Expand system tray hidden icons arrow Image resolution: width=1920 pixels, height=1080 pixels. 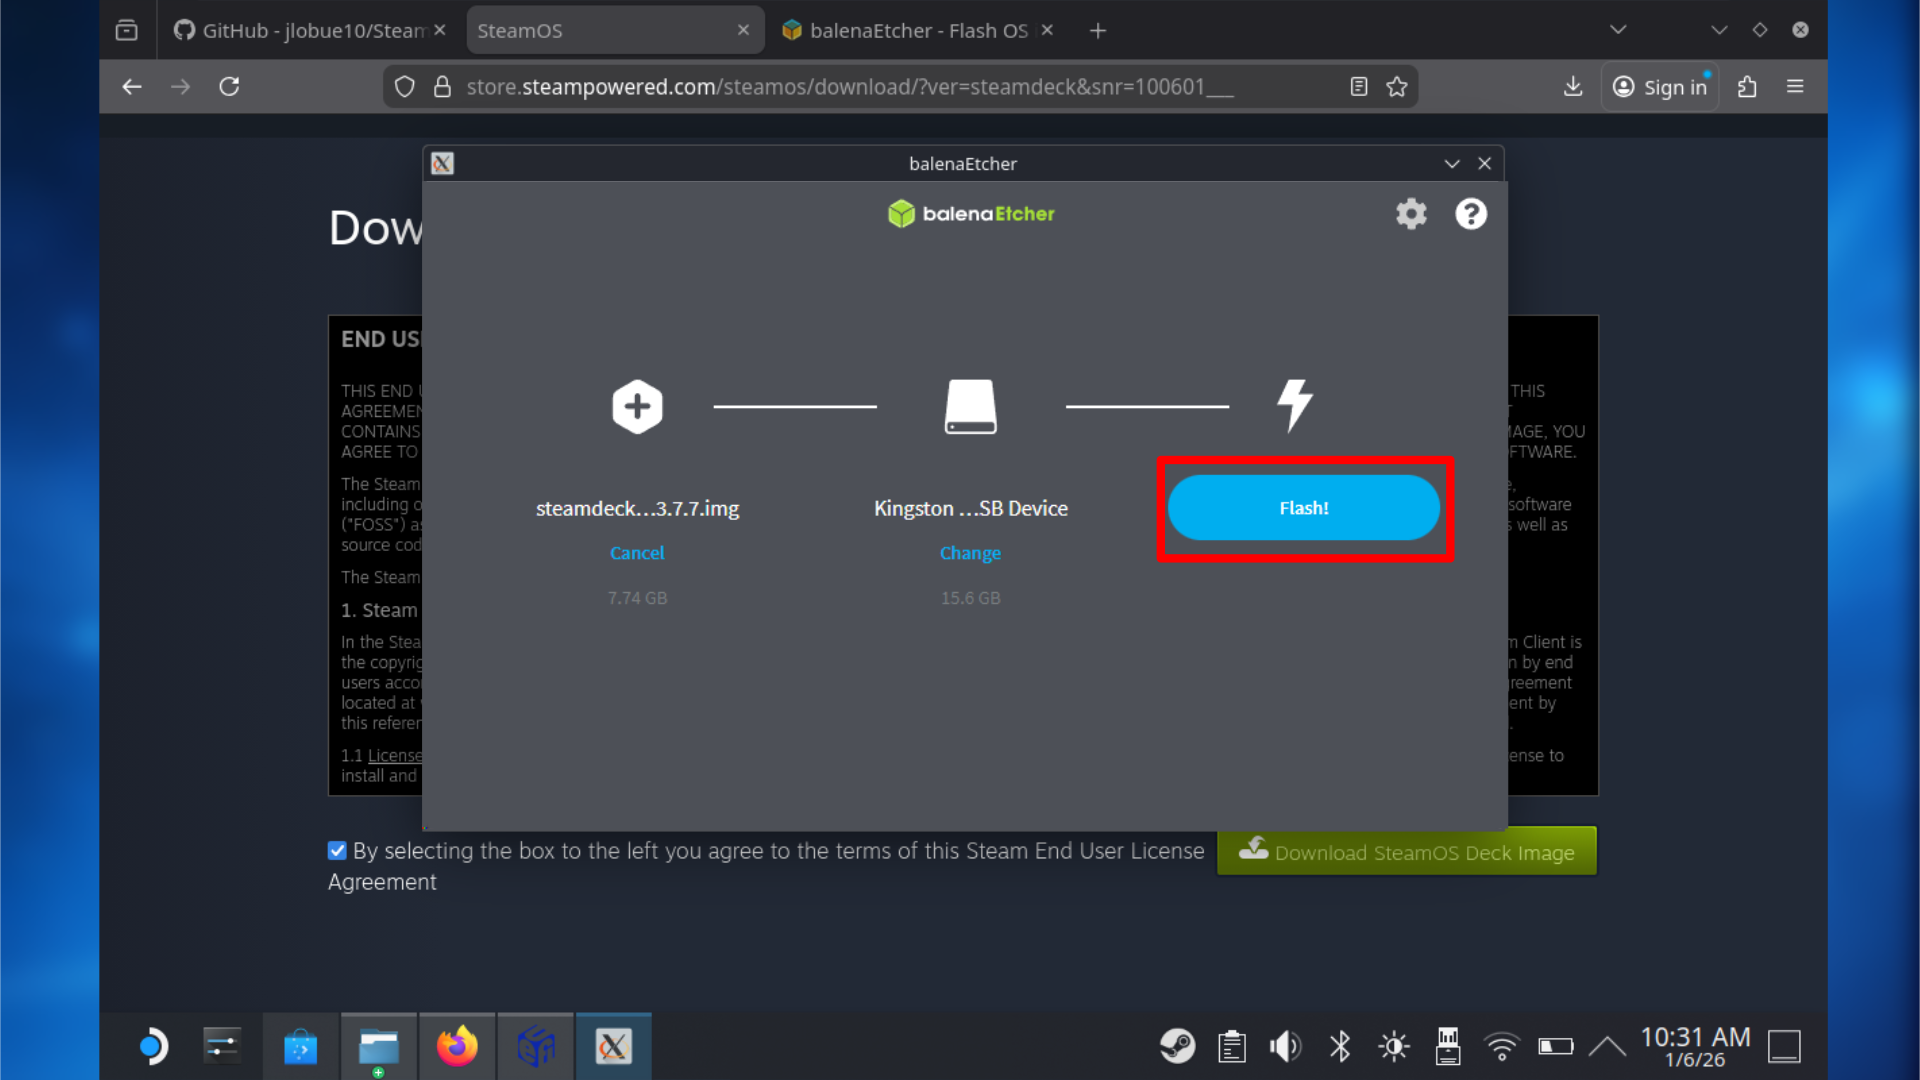1607,1046
